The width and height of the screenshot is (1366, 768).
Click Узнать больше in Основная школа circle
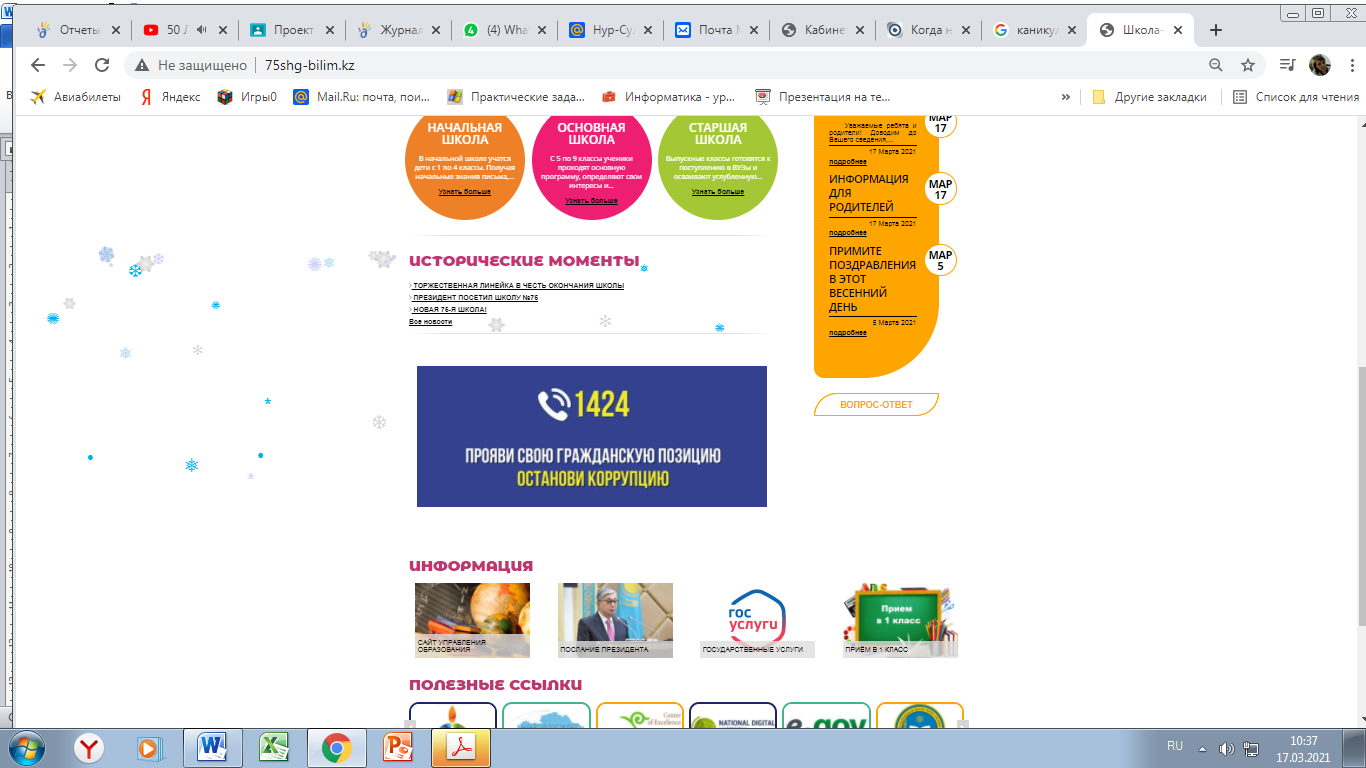tap(591, 201)
